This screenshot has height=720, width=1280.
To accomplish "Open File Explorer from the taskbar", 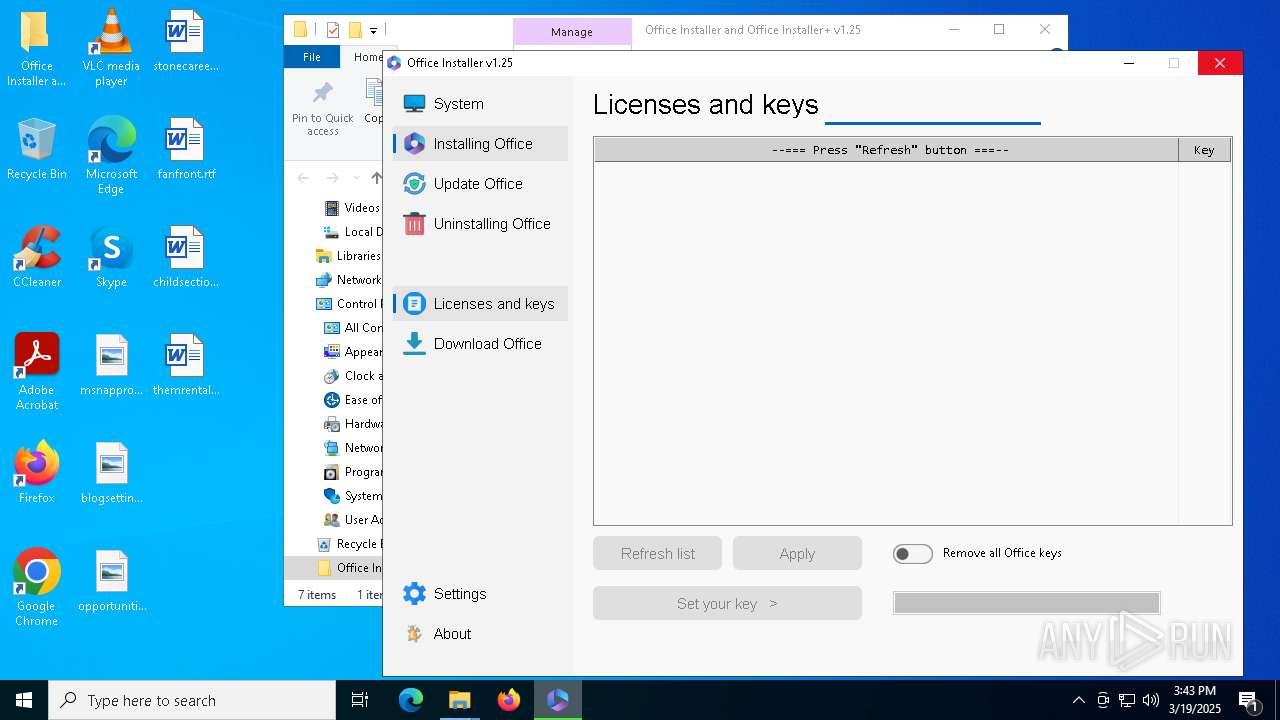I will point(459,700).
